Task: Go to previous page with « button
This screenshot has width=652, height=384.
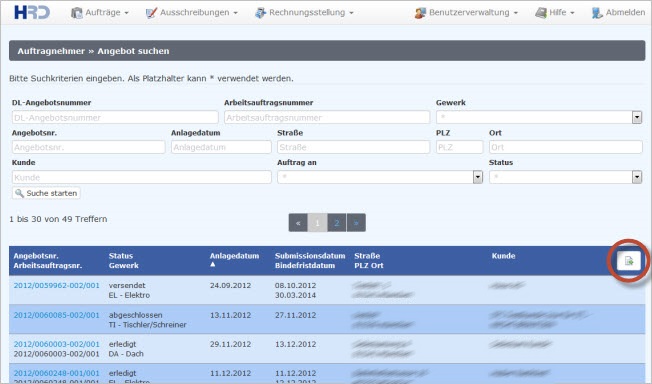Action: pos(298,223)
